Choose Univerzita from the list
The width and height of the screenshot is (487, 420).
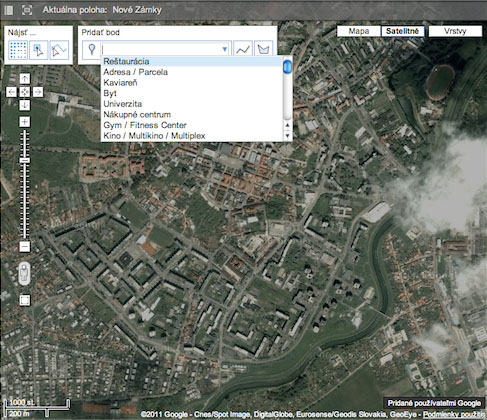point(192,104)
